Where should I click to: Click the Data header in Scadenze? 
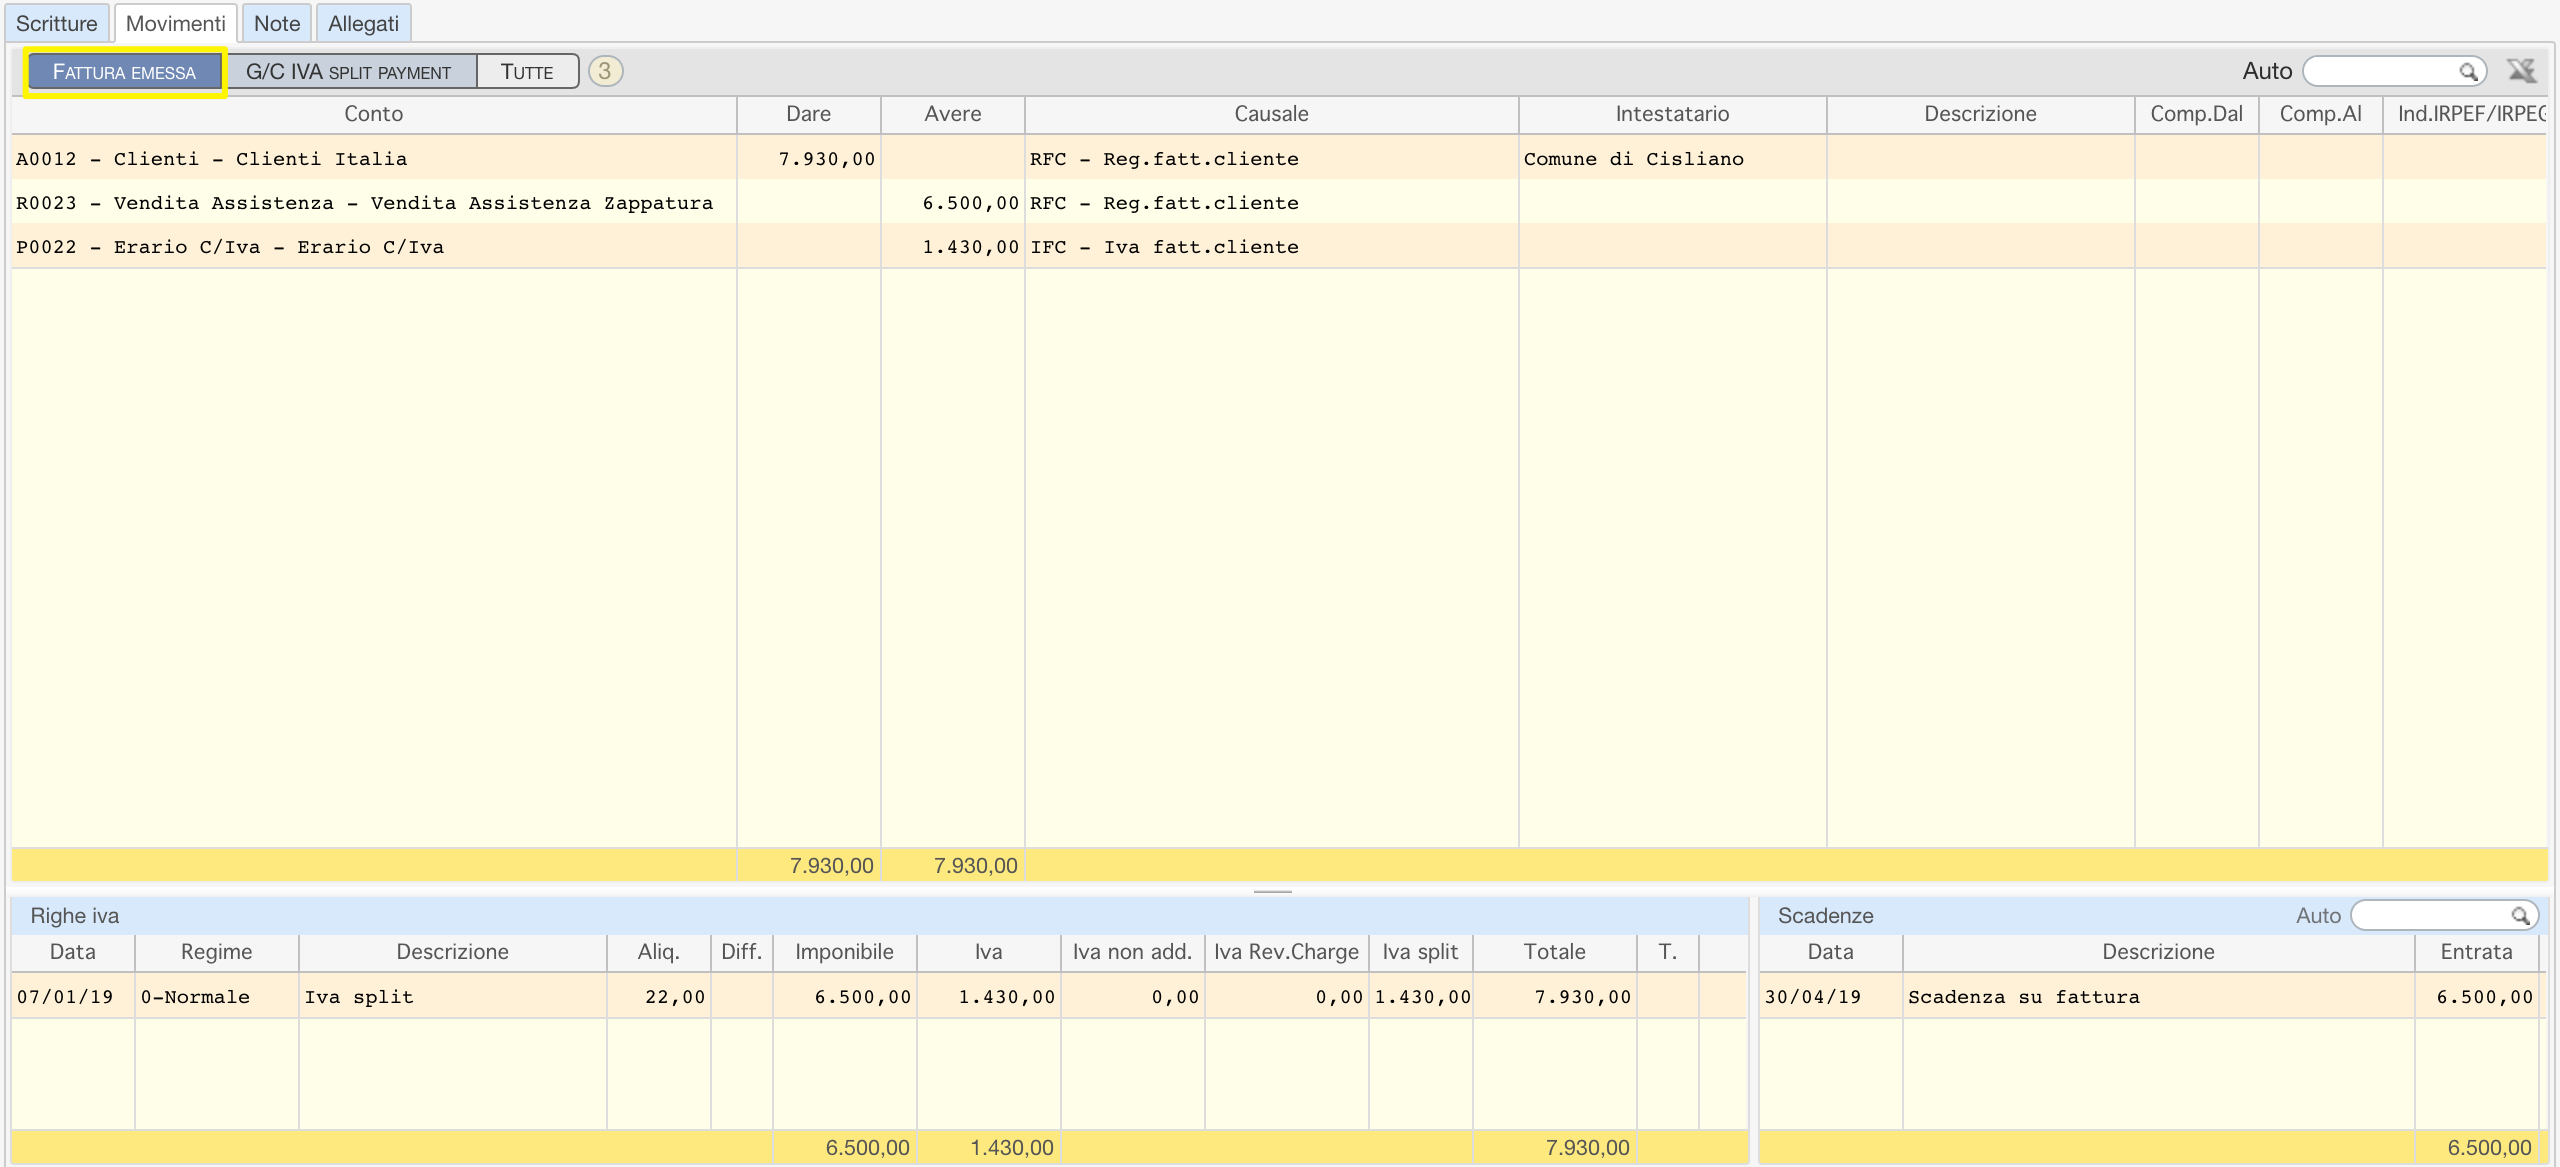[1831, 952]
